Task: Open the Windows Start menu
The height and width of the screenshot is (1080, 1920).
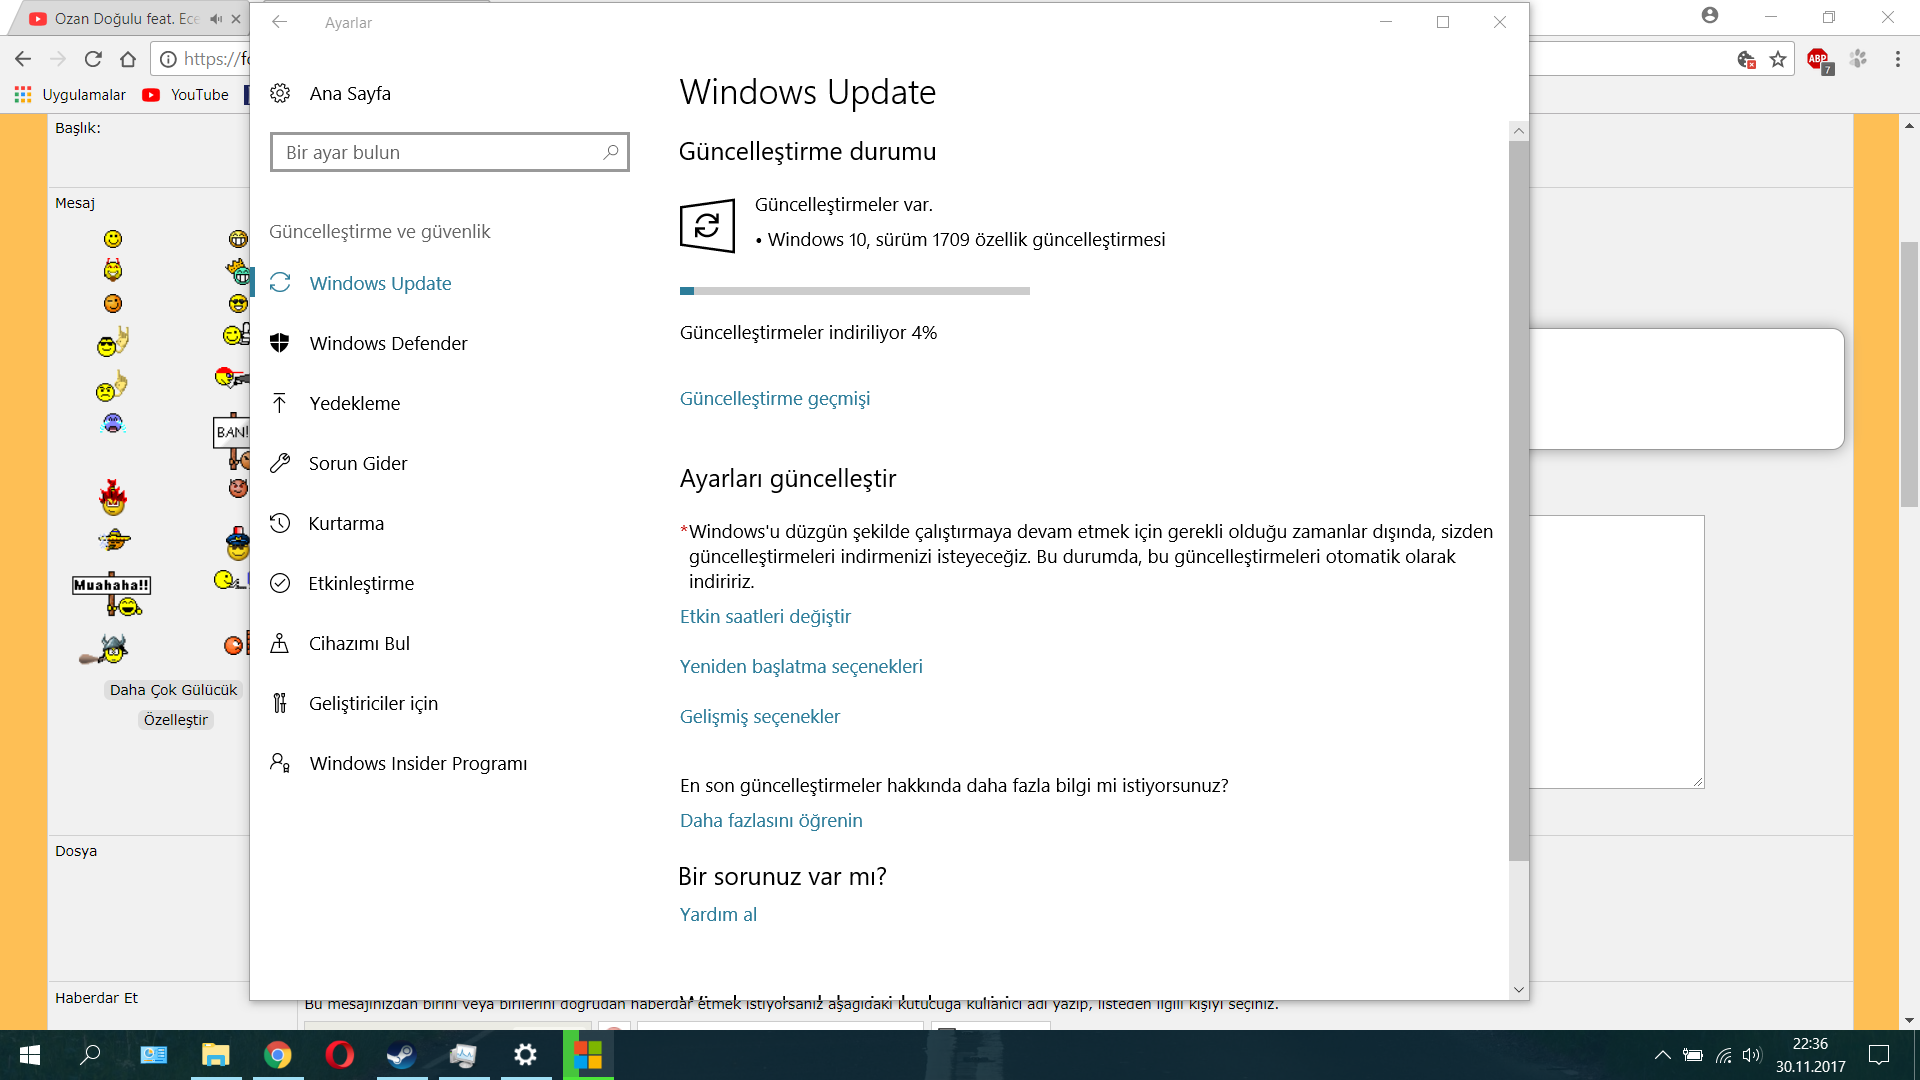Action: click(30, 1055)
